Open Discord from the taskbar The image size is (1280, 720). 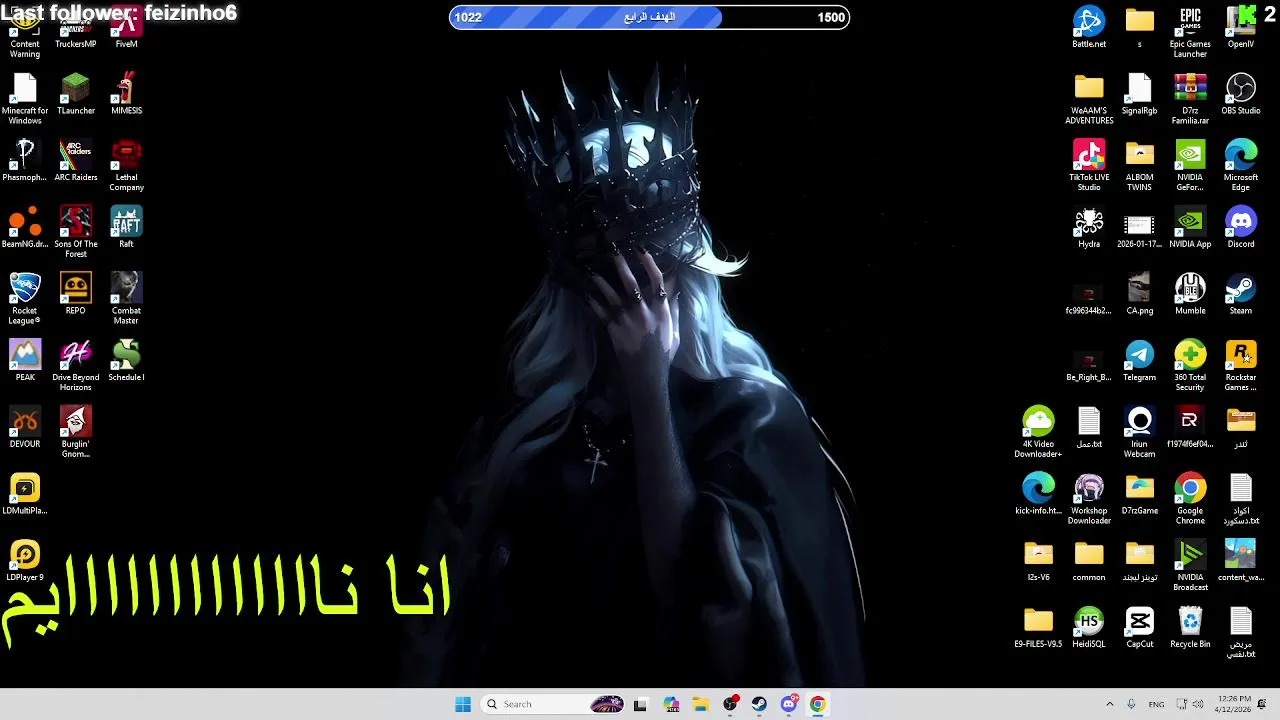(789, 704)
